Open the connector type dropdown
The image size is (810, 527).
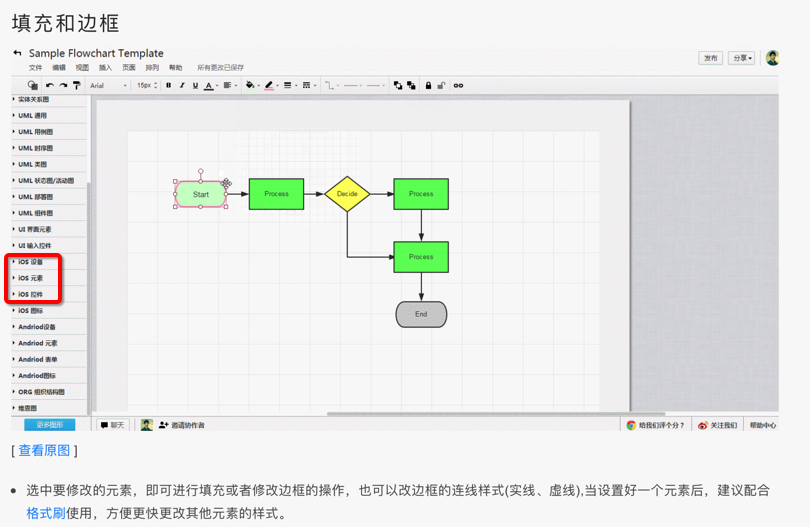tap(331, 85)
